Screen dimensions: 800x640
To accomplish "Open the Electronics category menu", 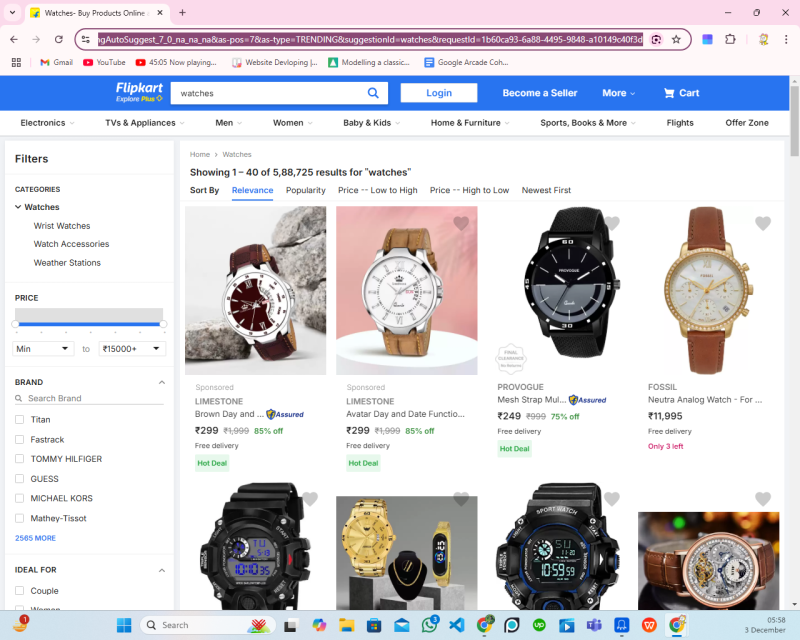I will (47, 123).
